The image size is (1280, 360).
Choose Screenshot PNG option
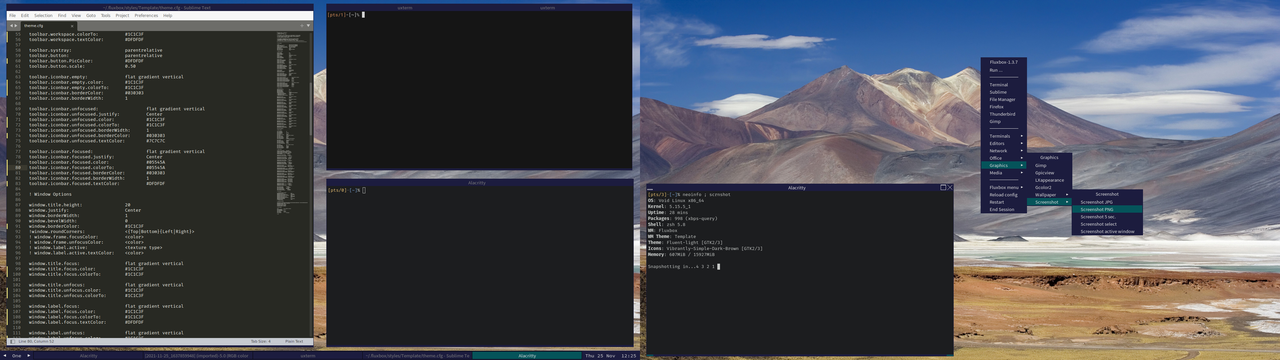click(x=1107, y=209)
